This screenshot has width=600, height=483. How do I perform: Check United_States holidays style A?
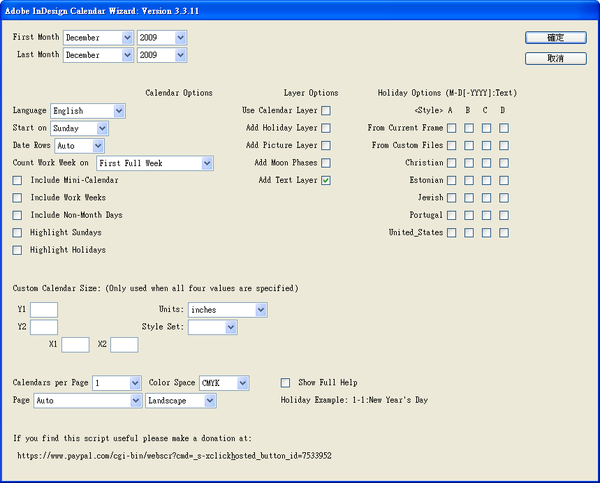pos(452,233)
